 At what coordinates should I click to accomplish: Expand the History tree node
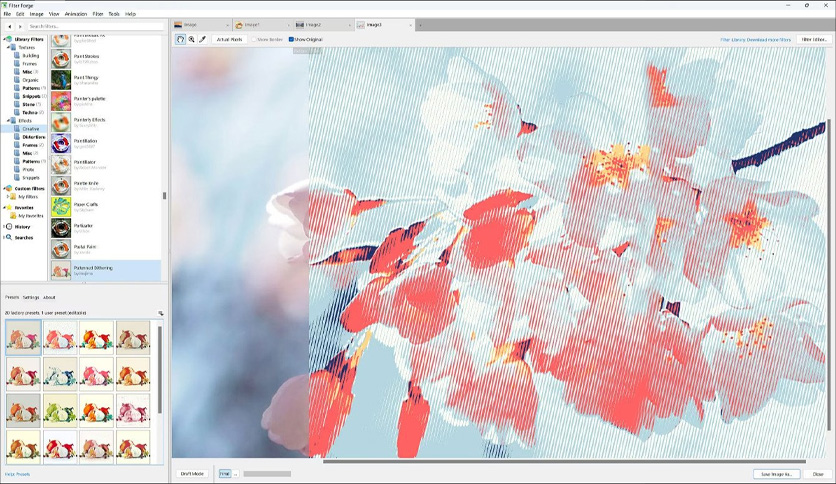(x=4, y=227)
